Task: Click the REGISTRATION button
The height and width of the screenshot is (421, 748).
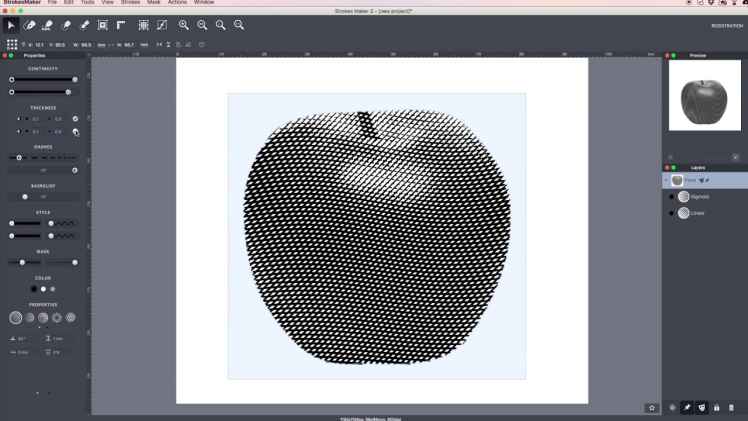Action: pos(726,25)
